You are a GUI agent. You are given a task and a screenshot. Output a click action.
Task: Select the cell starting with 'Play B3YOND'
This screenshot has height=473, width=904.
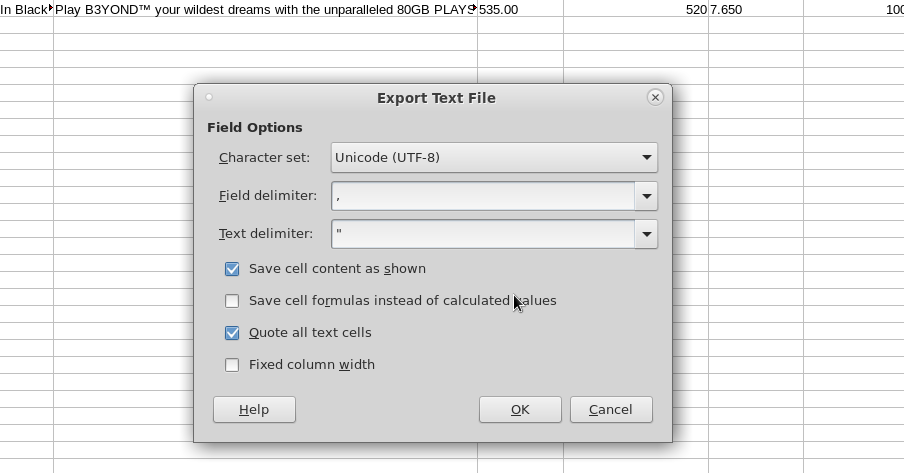pos(265,9)
